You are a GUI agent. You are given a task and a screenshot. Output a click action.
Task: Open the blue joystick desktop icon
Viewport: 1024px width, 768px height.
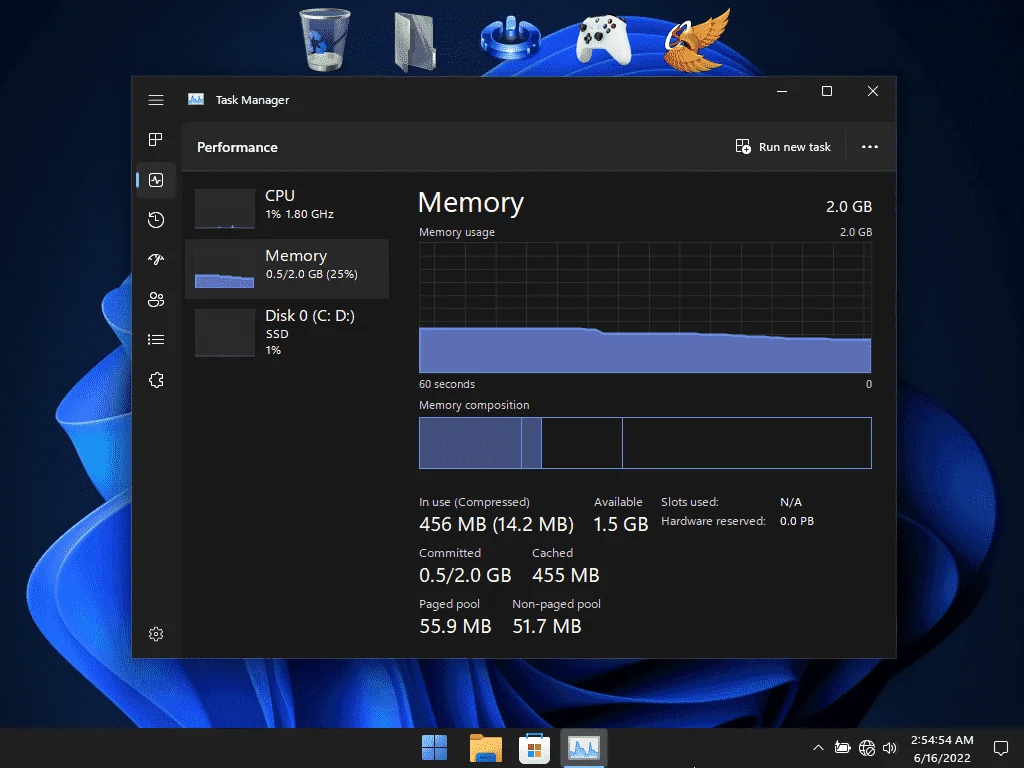point(510,37)
